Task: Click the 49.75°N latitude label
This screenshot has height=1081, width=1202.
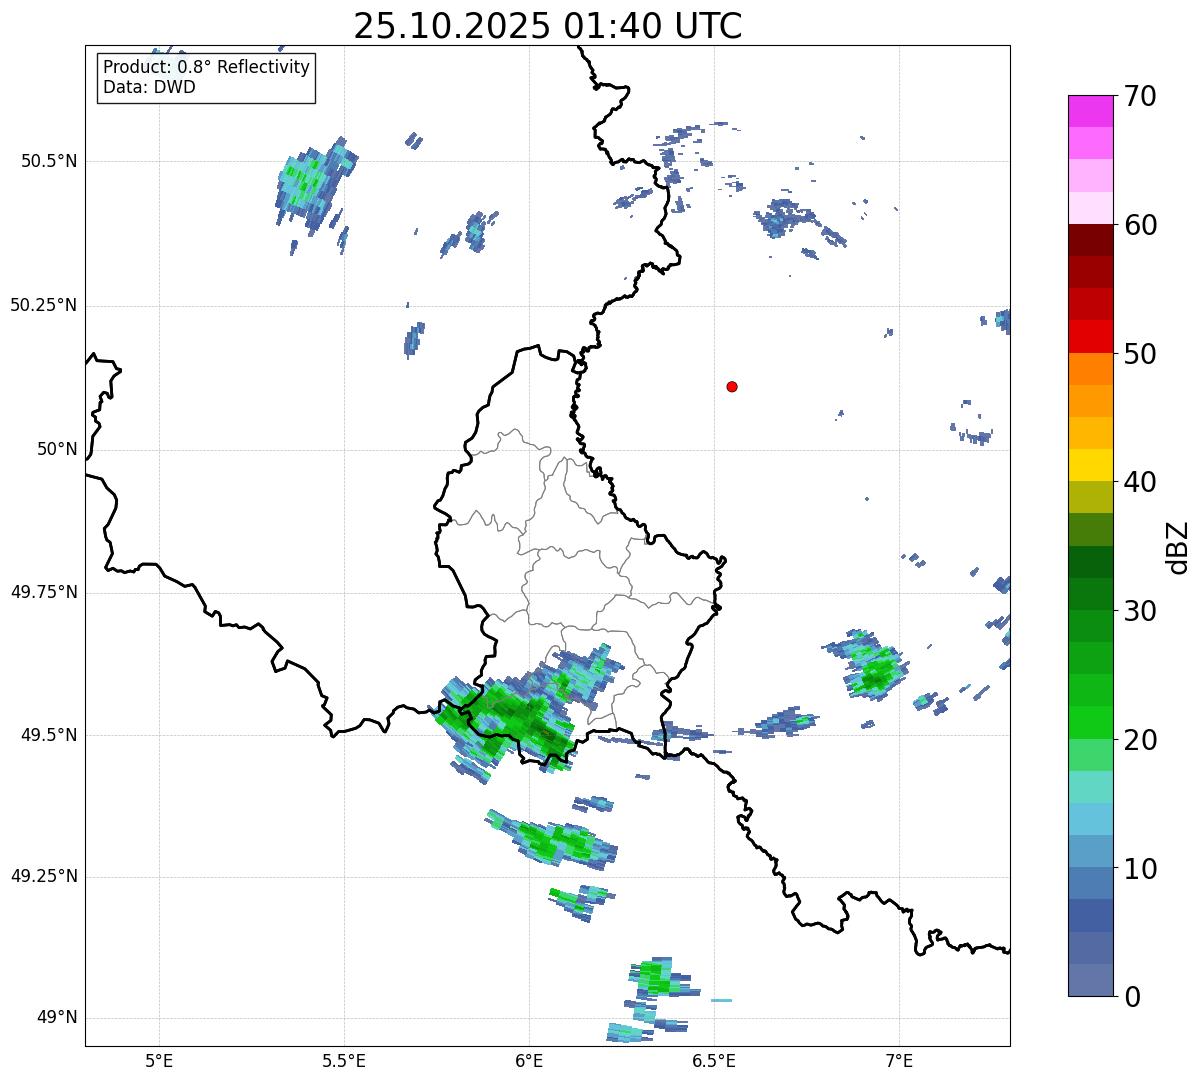Action: 44,592
